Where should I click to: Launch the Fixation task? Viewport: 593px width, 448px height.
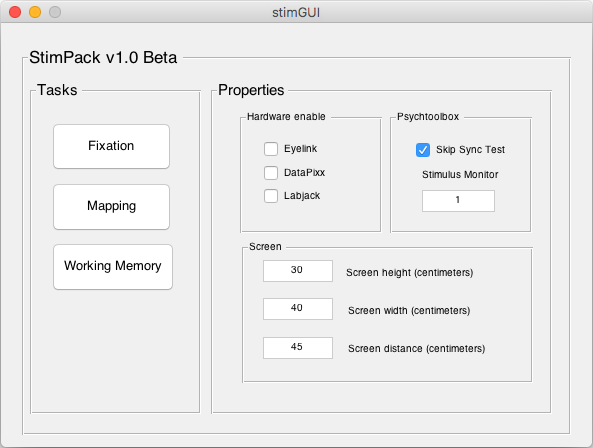(x=111, y=146)
